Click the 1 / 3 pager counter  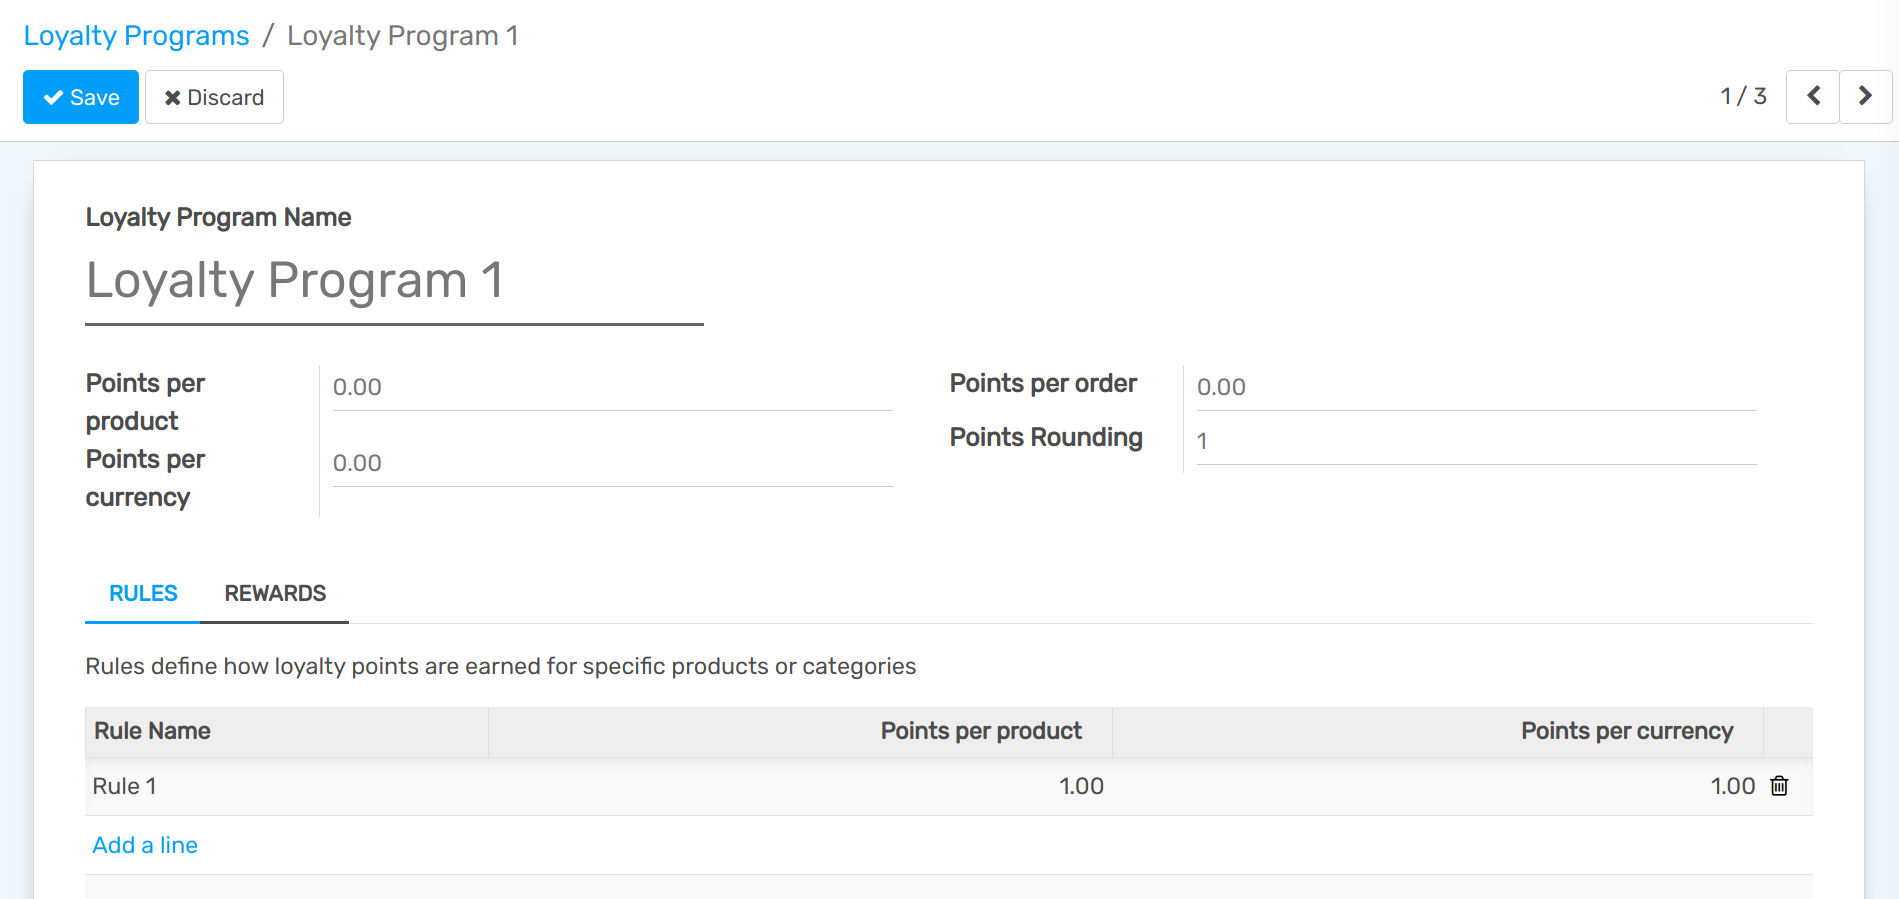tap(1743, 96)
